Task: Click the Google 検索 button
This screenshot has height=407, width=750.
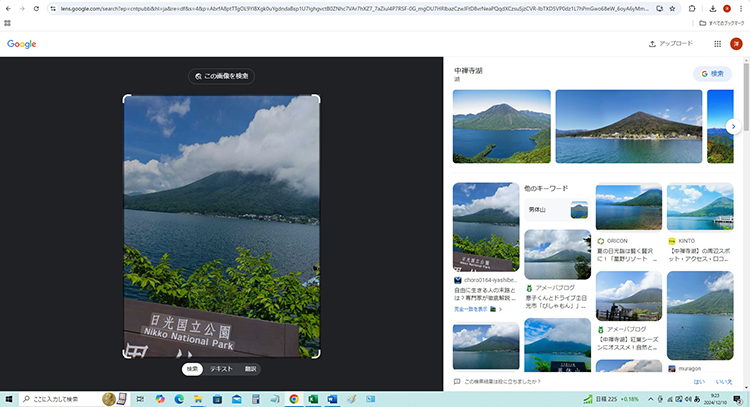Action: tap(712, 74)
